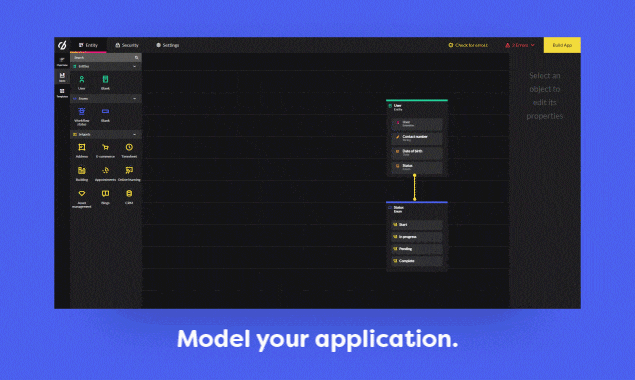
Task: Open the Settings tab
Action: 168,45
